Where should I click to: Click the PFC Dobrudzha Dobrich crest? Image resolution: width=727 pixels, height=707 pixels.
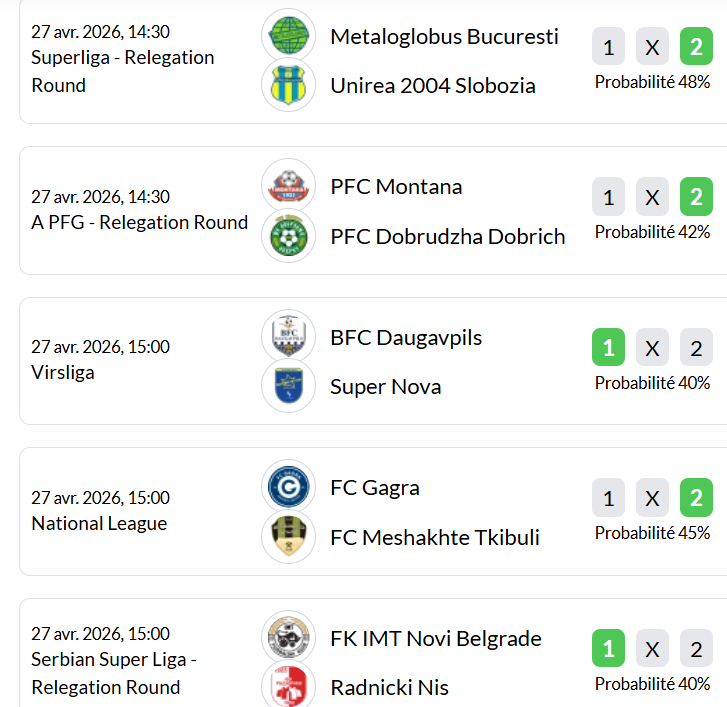click(289, 237)
